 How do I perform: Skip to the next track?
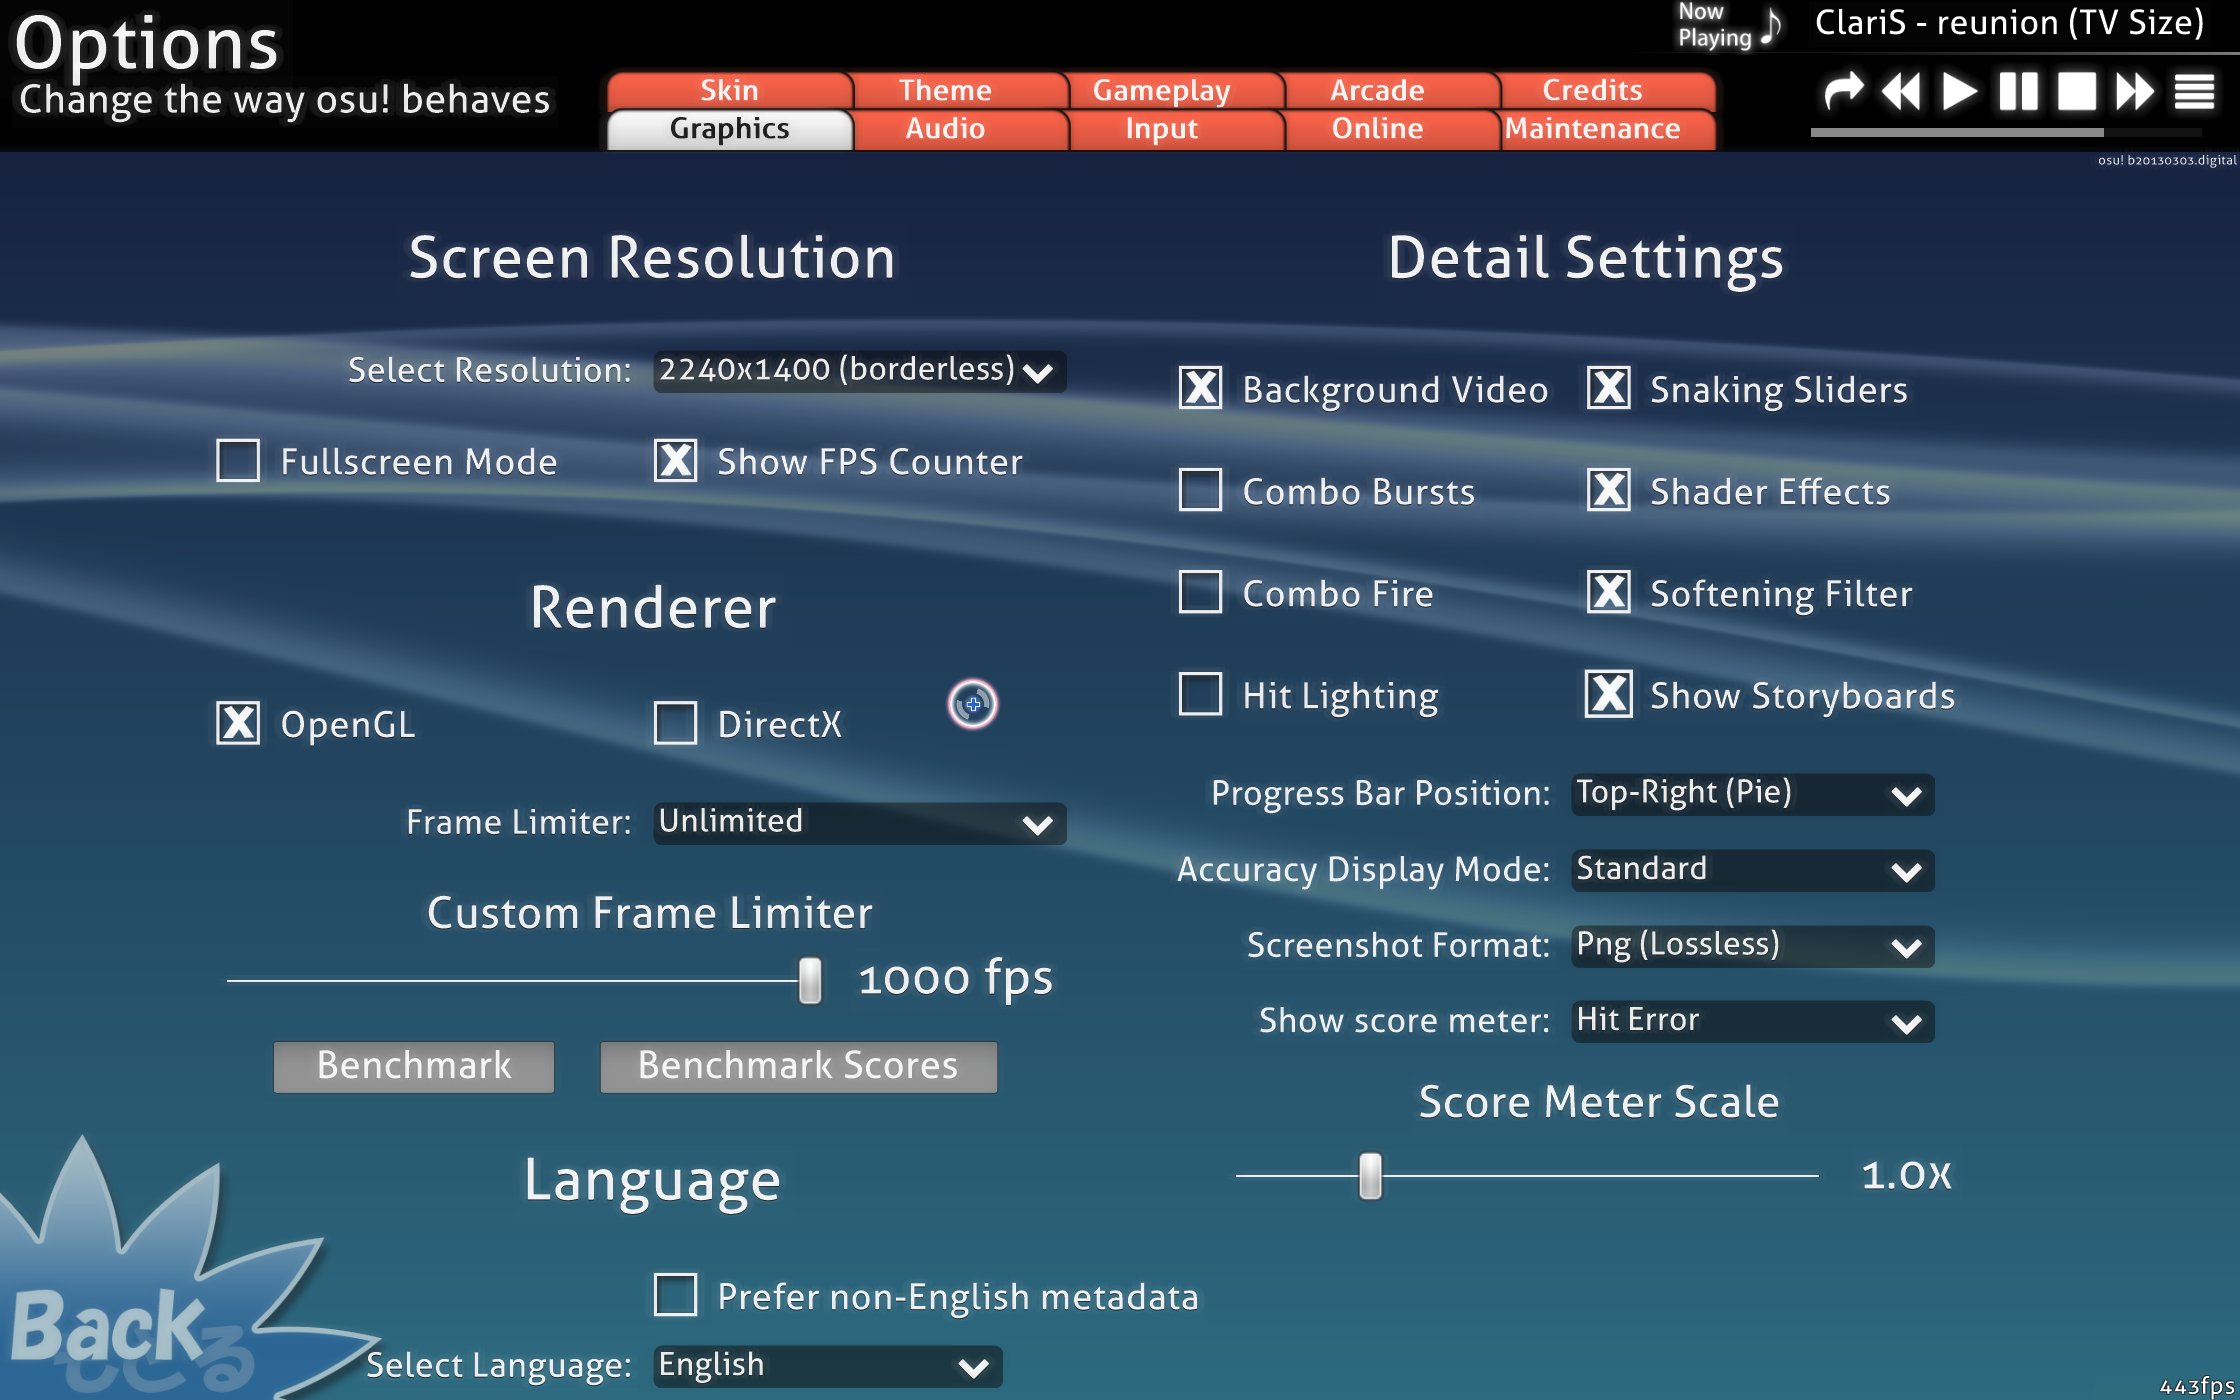2135,92
